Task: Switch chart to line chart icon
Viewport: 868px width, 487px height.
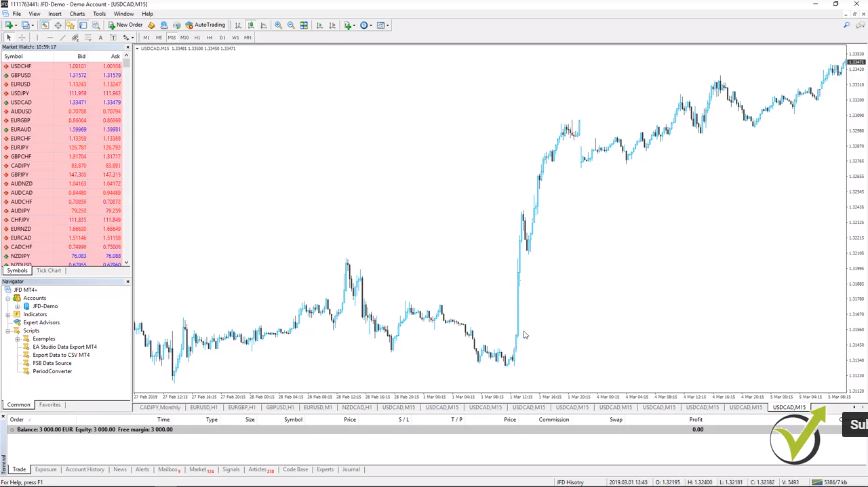Action: (x=264, y=25)
